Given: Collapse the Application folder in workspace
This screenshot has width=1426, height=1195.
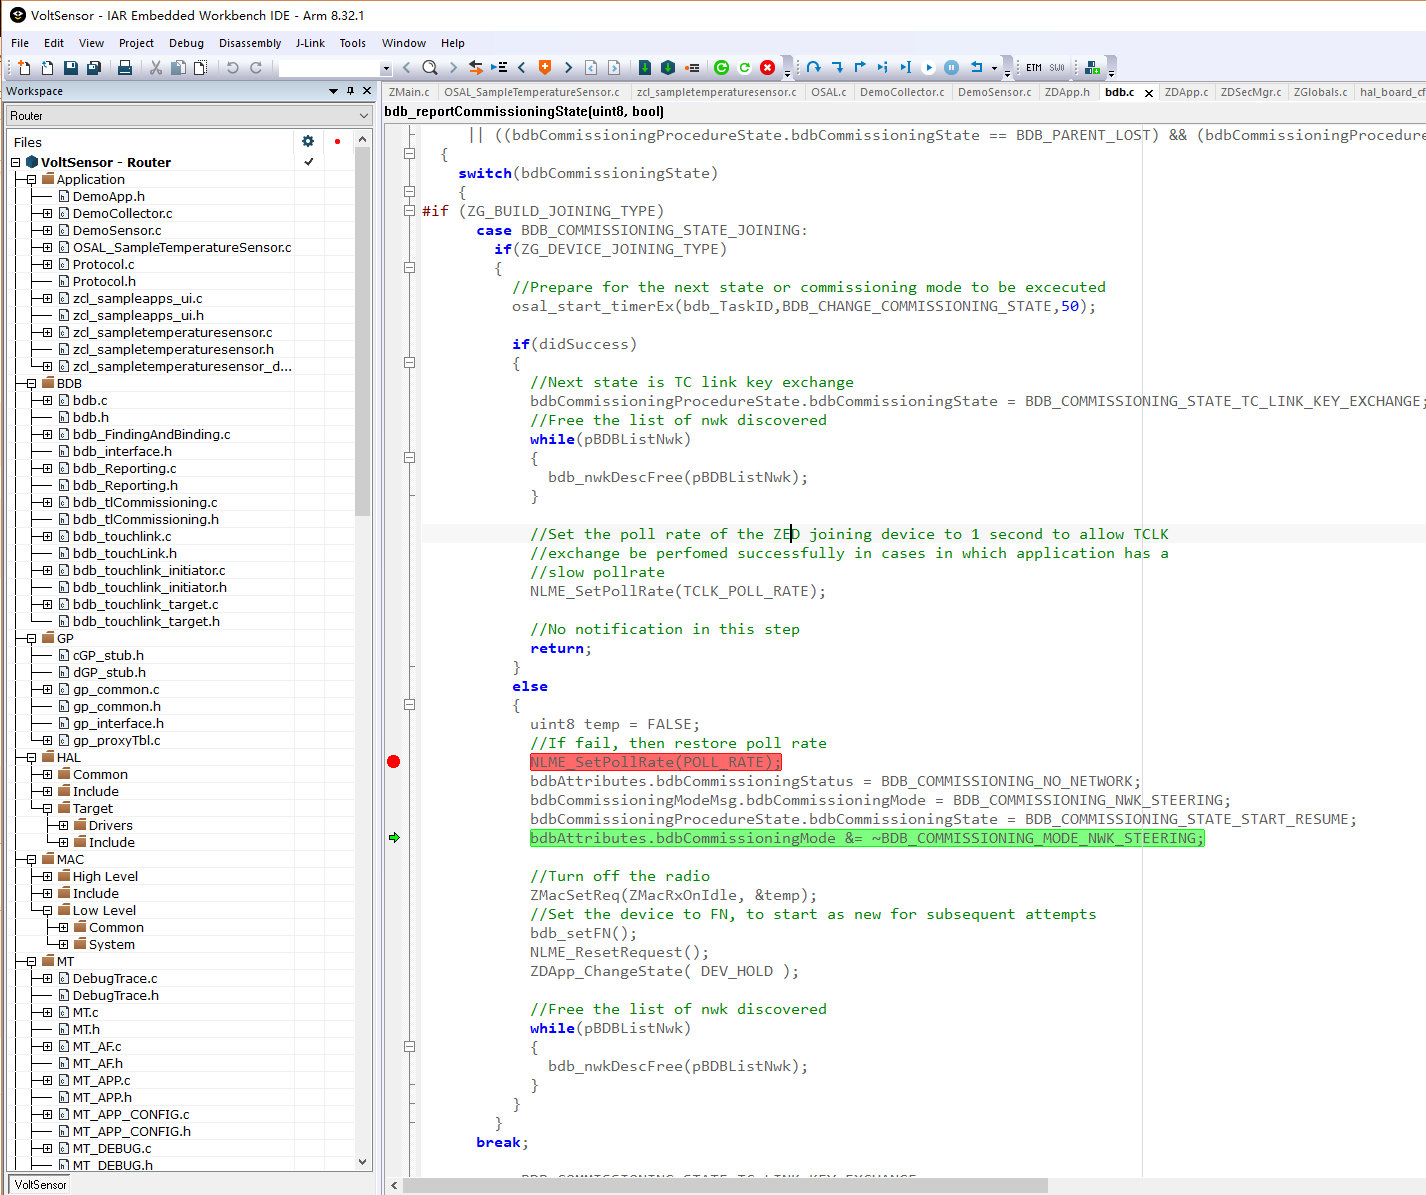Looking at the screenshot, I should pyautogui.click(x=31, y=180).
